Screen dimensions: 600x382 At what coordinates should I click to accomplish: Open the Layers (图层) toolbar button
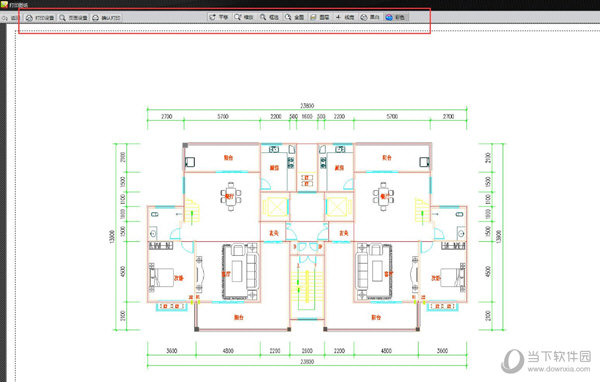click(320, 17)
